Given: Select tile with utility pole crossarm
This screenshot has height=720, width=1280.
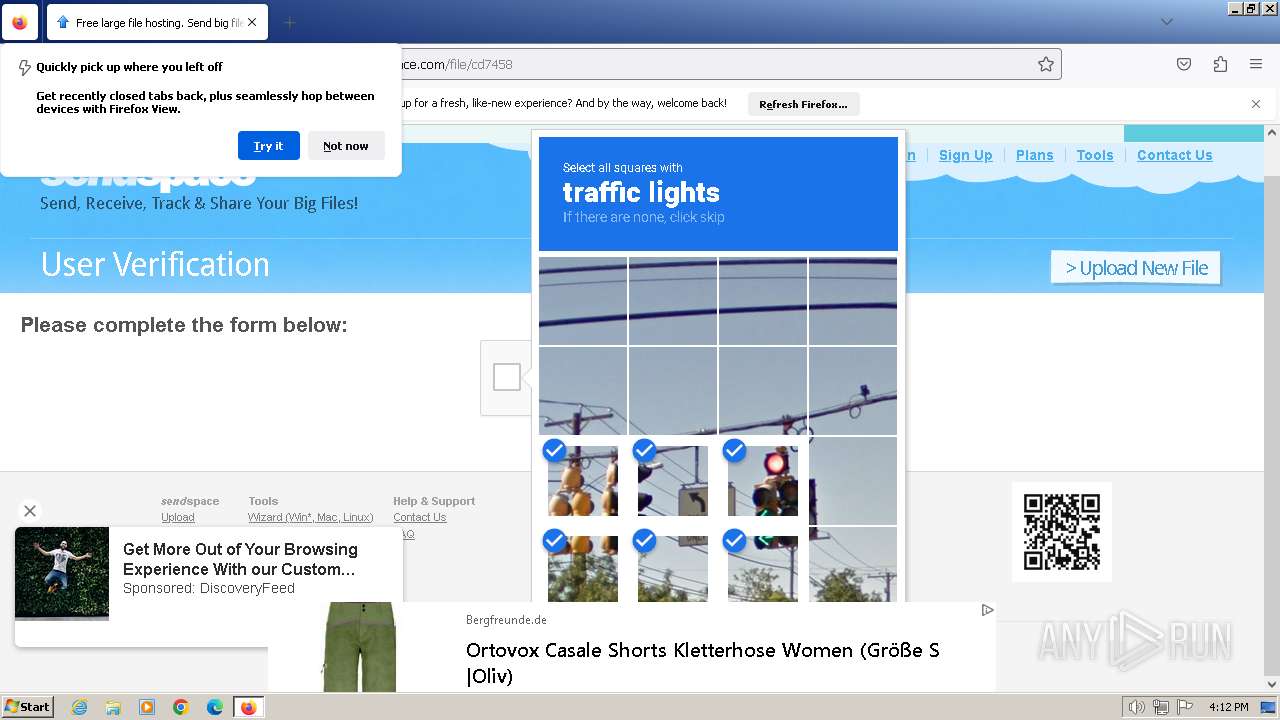Looking at the screenshot, I should pyautogui.click(x=583, y=391).
